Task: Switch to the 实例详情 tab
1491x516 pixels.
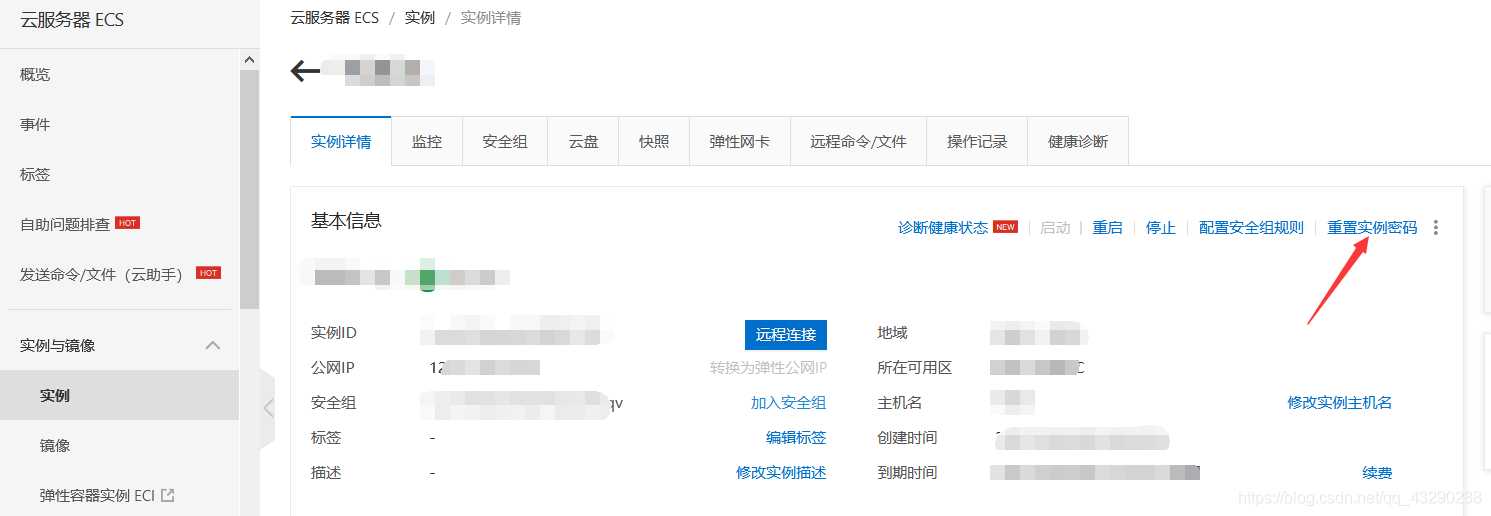Action: [341, 141]
